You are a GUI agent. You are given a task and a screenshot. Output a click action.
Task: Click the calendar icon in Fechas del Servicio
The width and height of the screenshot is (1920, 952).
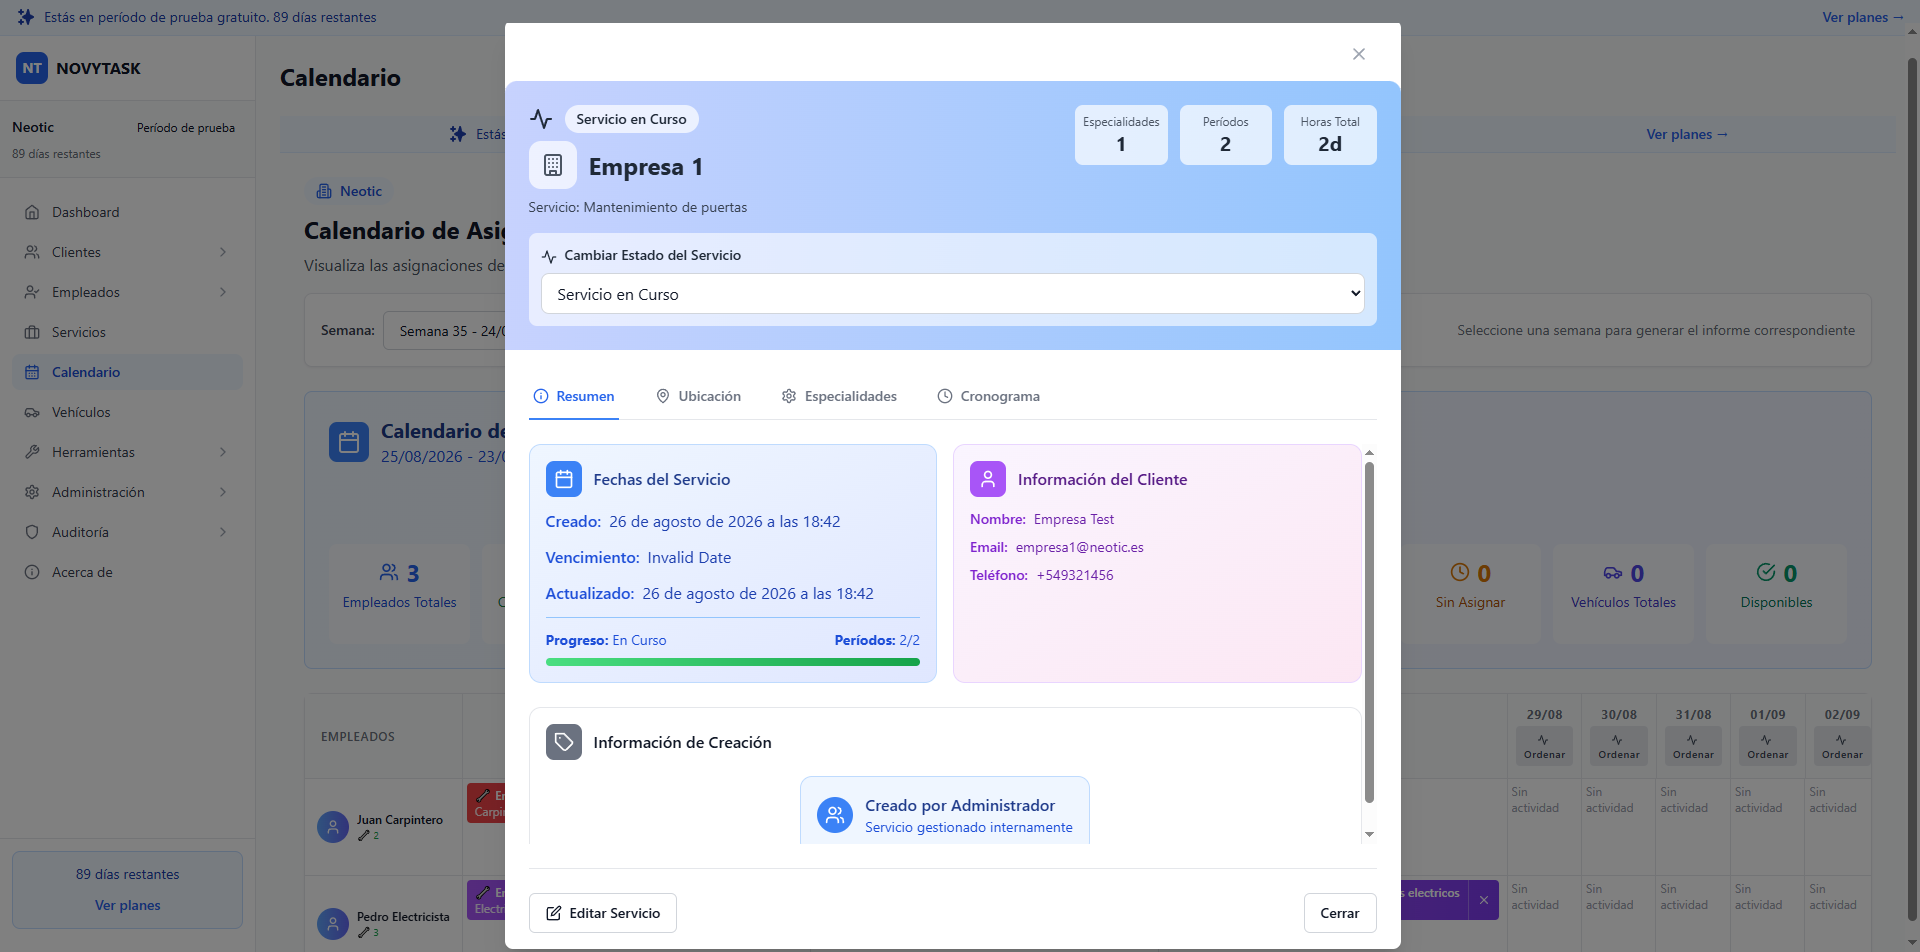564,479
